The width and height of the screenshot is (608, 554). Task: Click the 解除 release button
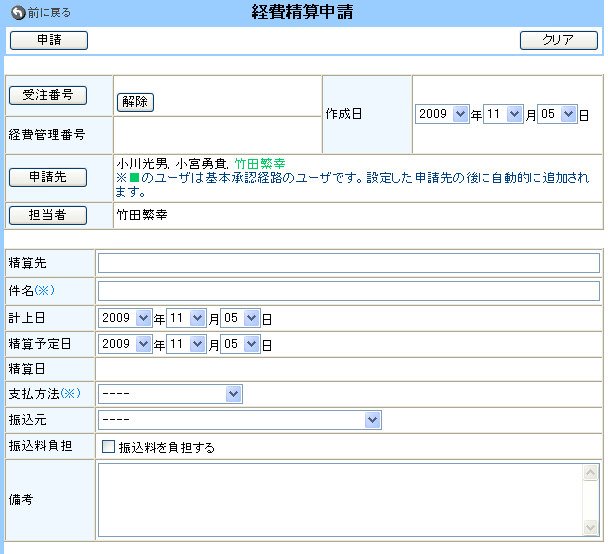(135, 102)
